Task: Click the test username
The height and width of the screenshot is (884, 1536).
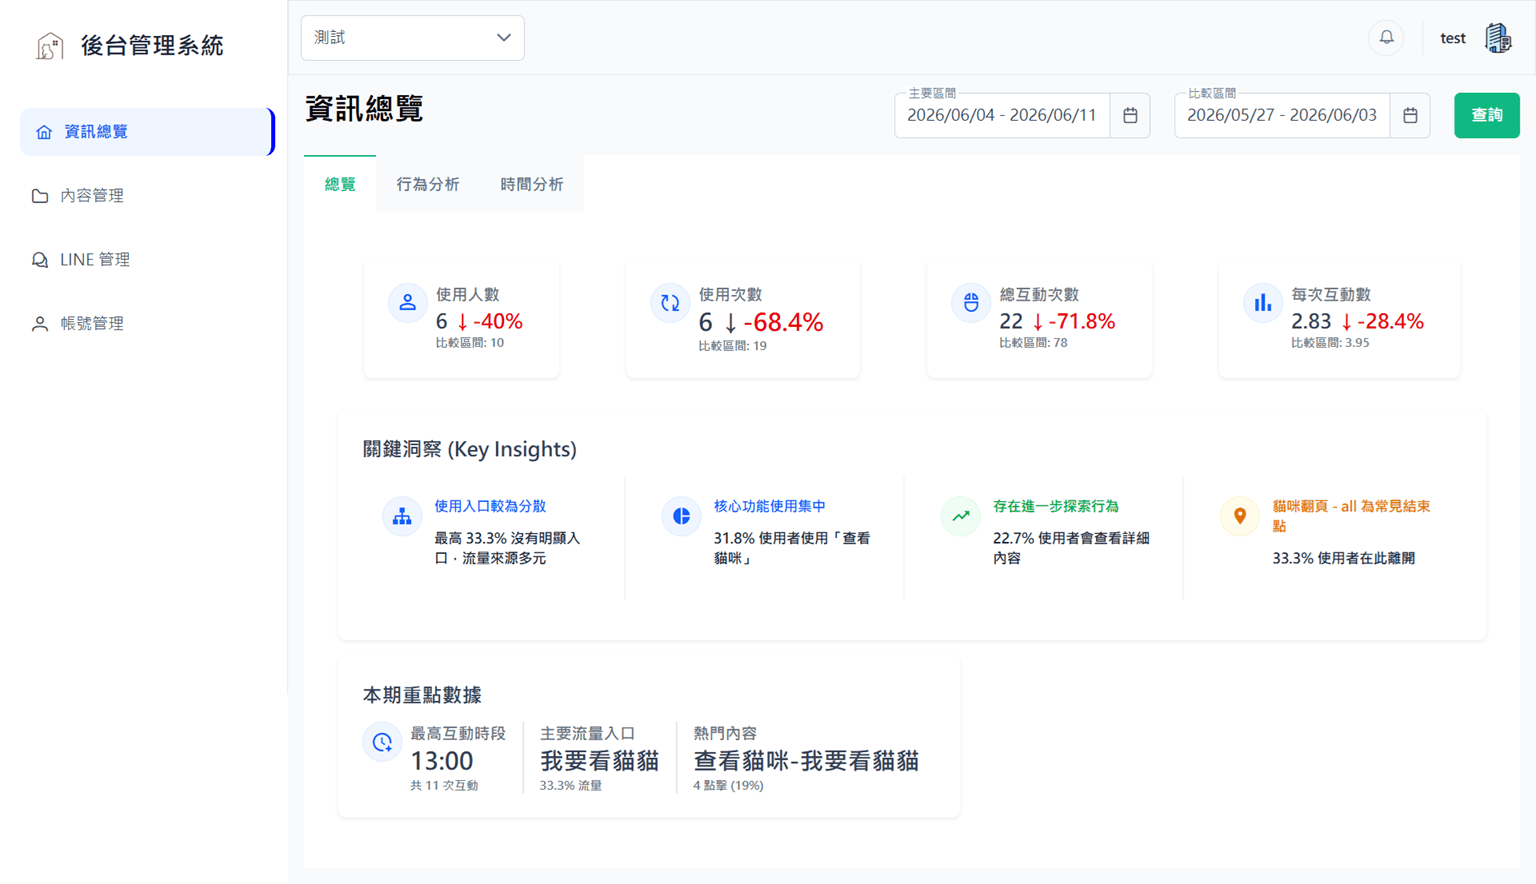Action: coord(1453,38)
